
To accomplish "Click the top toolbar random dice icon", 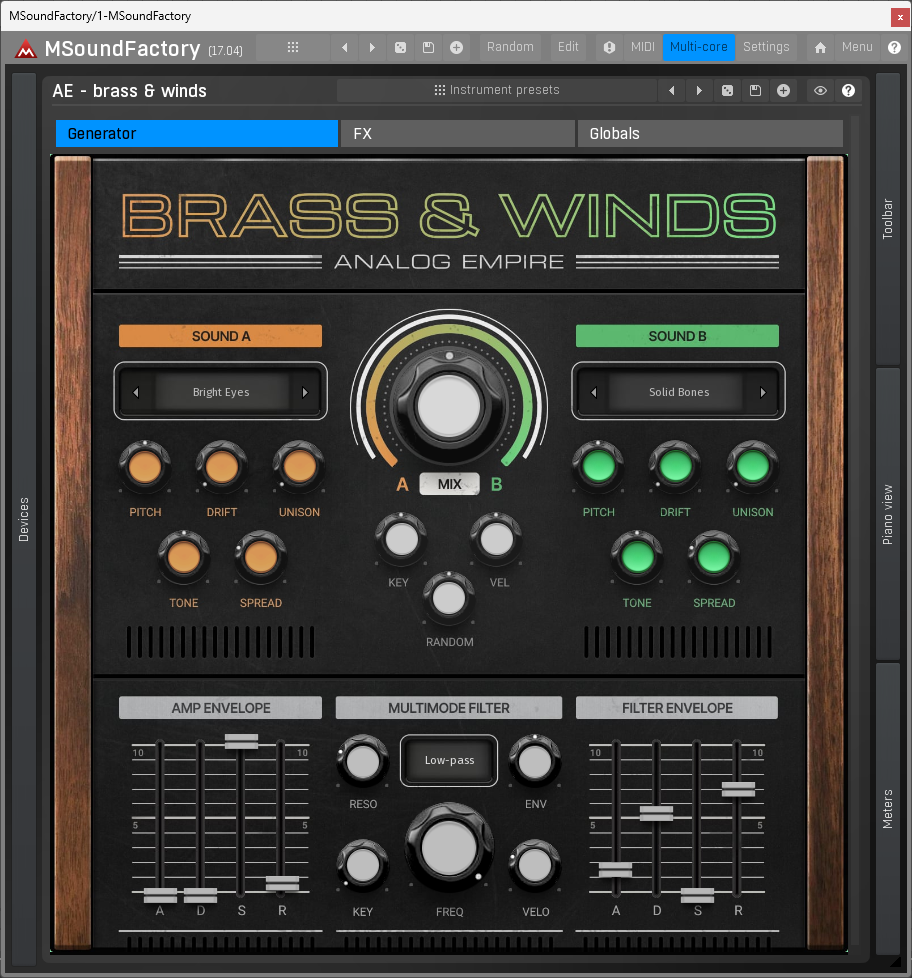I will point(400,47).
